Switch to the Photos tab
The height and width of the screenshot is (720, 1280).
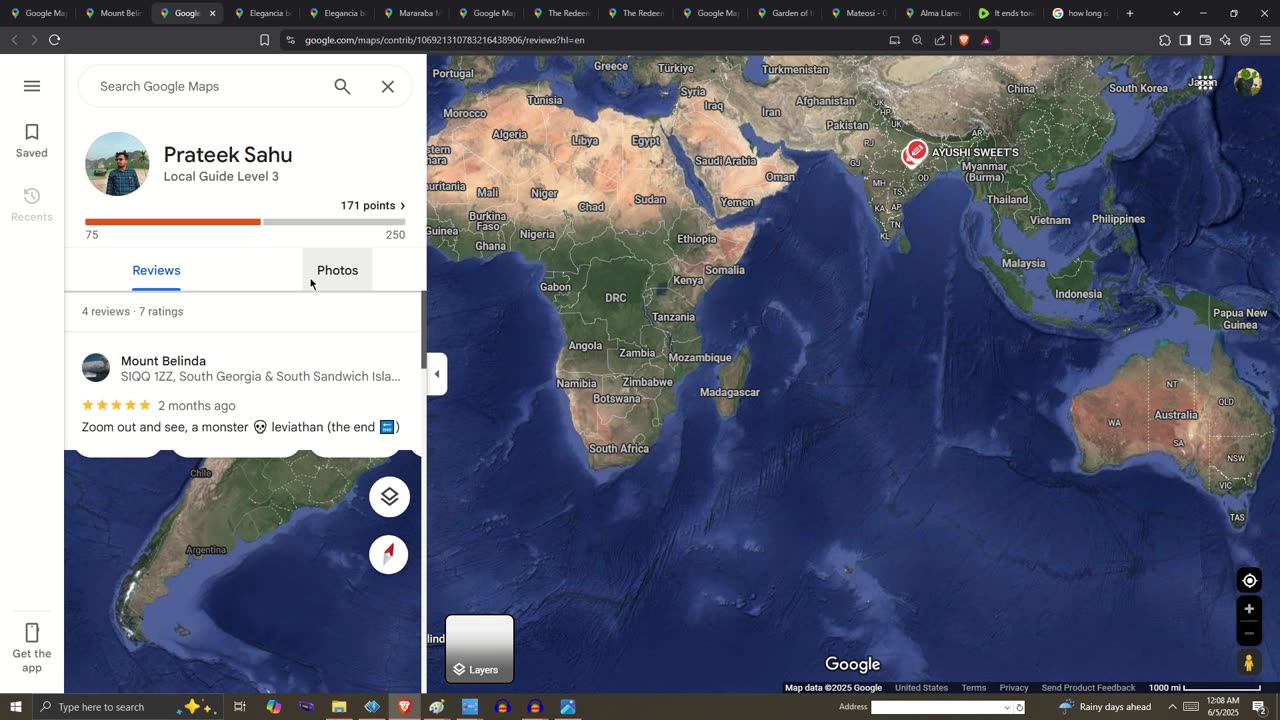[x=337, y=270]
